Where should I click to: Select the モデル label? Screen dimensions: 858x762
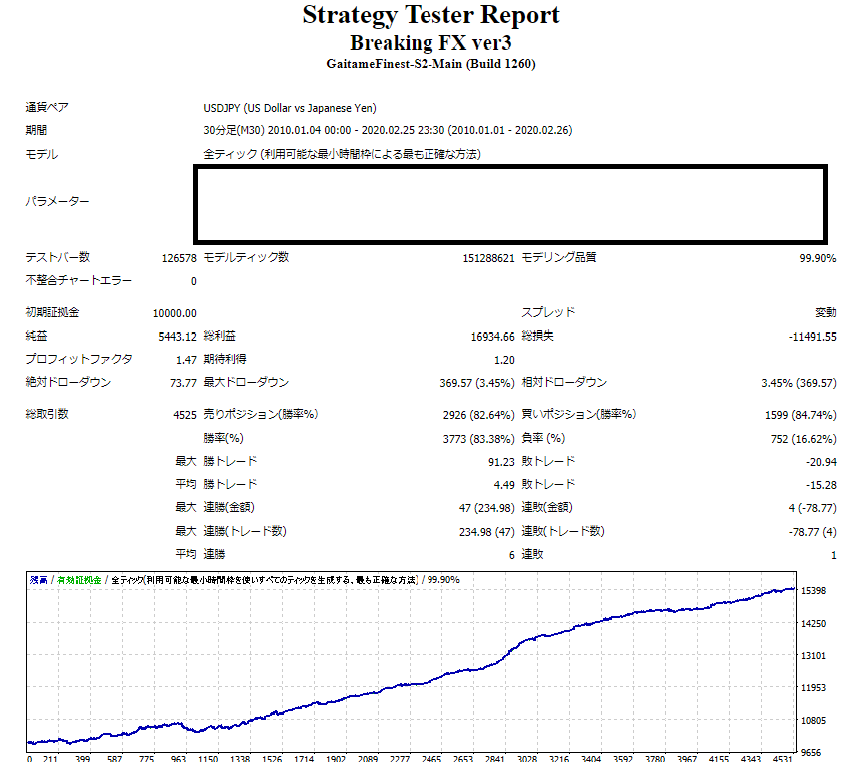[42, 154]
